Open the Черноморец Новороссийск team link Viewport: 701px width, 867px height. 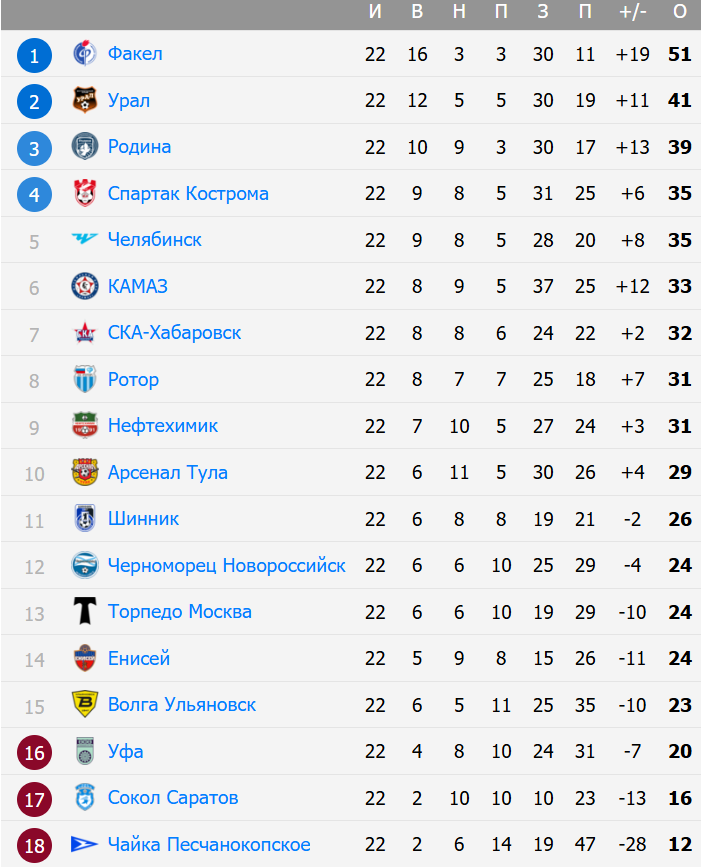[x=226, y=566]
